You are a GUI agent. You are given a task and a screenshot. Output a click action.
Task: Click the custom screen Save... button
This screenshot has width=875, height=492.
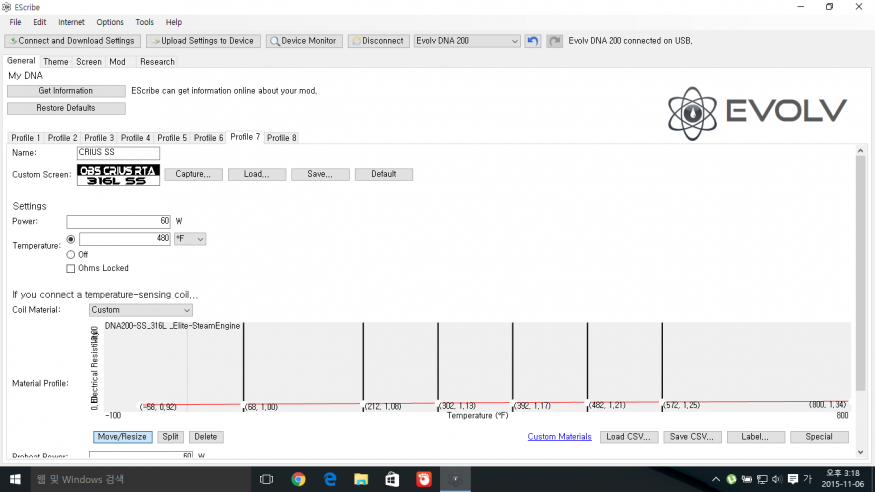pyautogui.click(x=320, y=174)
